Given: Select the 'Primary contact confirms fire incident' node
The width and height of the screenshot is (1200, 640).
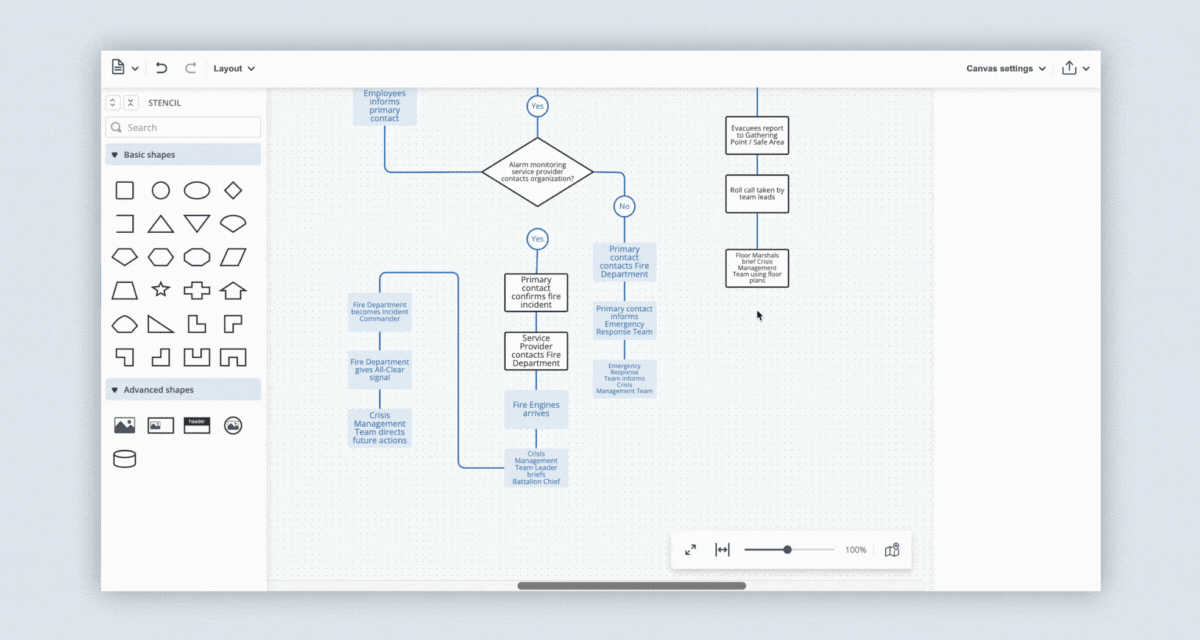Looking at the screenshot, I should (x=536, y=292).
